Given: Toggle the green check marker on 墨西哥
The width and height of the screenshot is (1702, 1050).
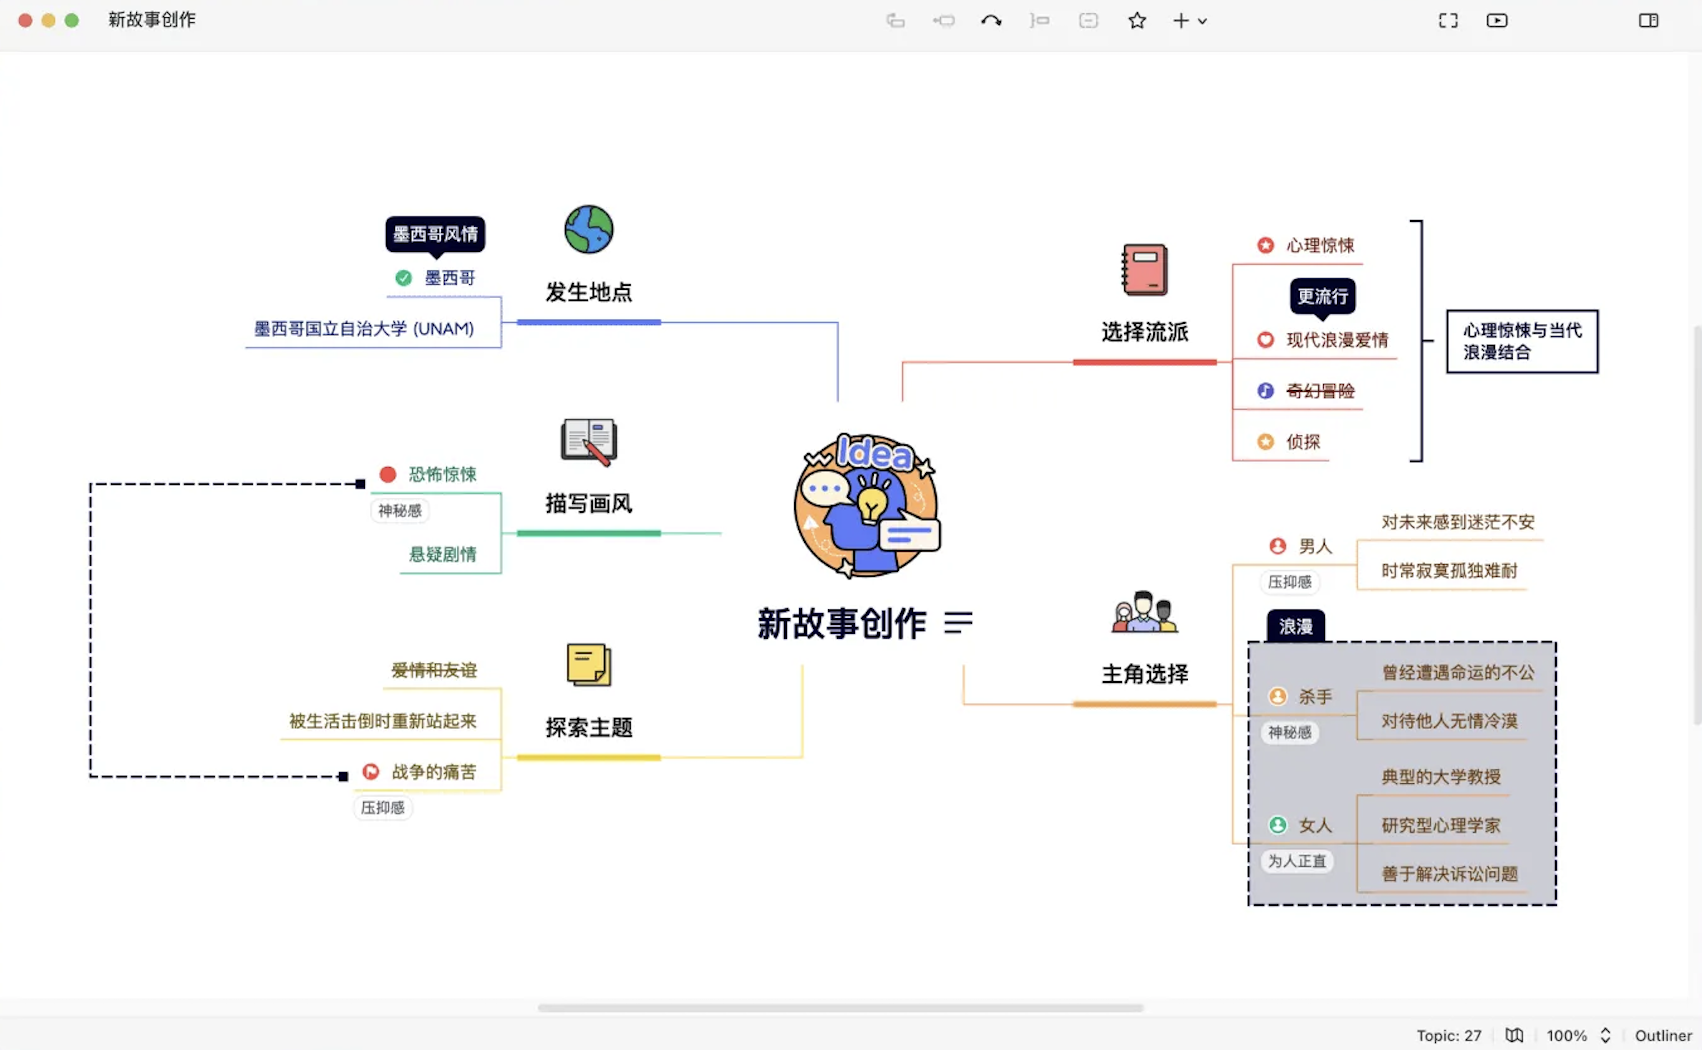Looking at the screenshot, I should [x=403, y=278].
